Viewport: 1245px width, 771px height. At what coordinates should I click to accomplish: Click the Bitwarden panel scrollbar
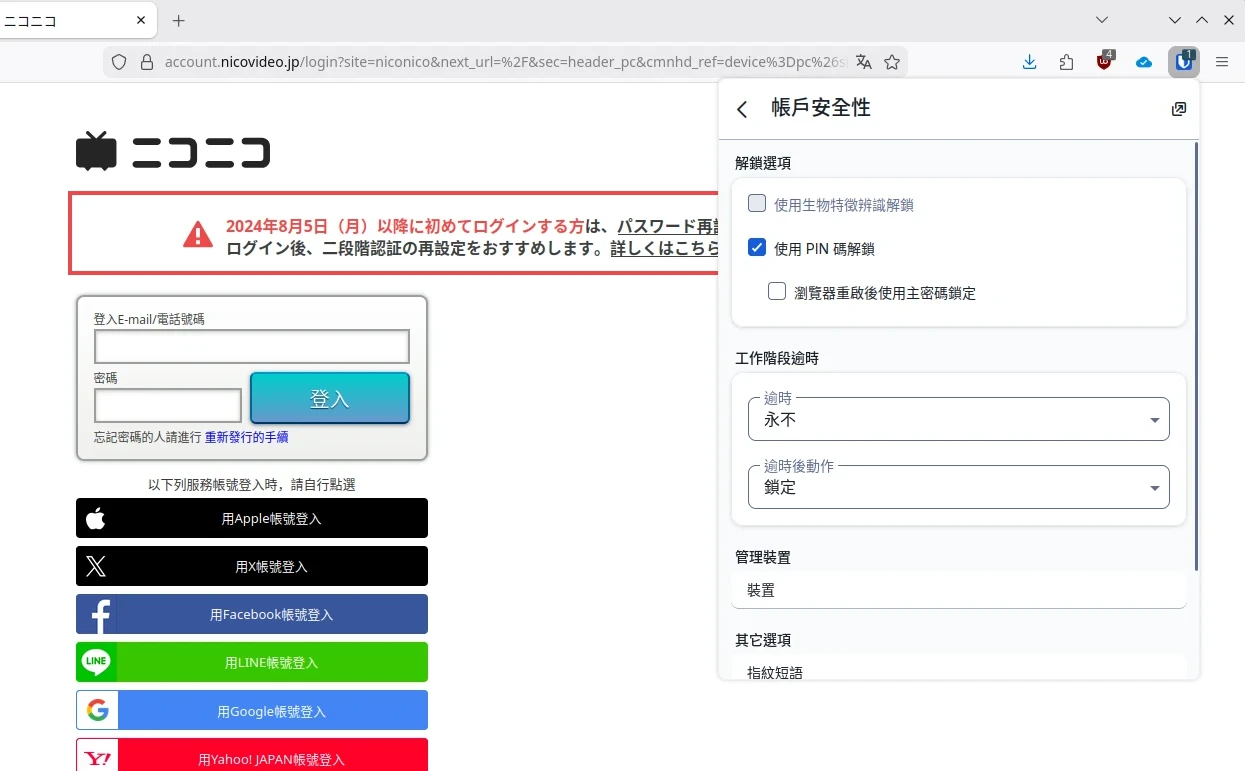pos(1196,357)
